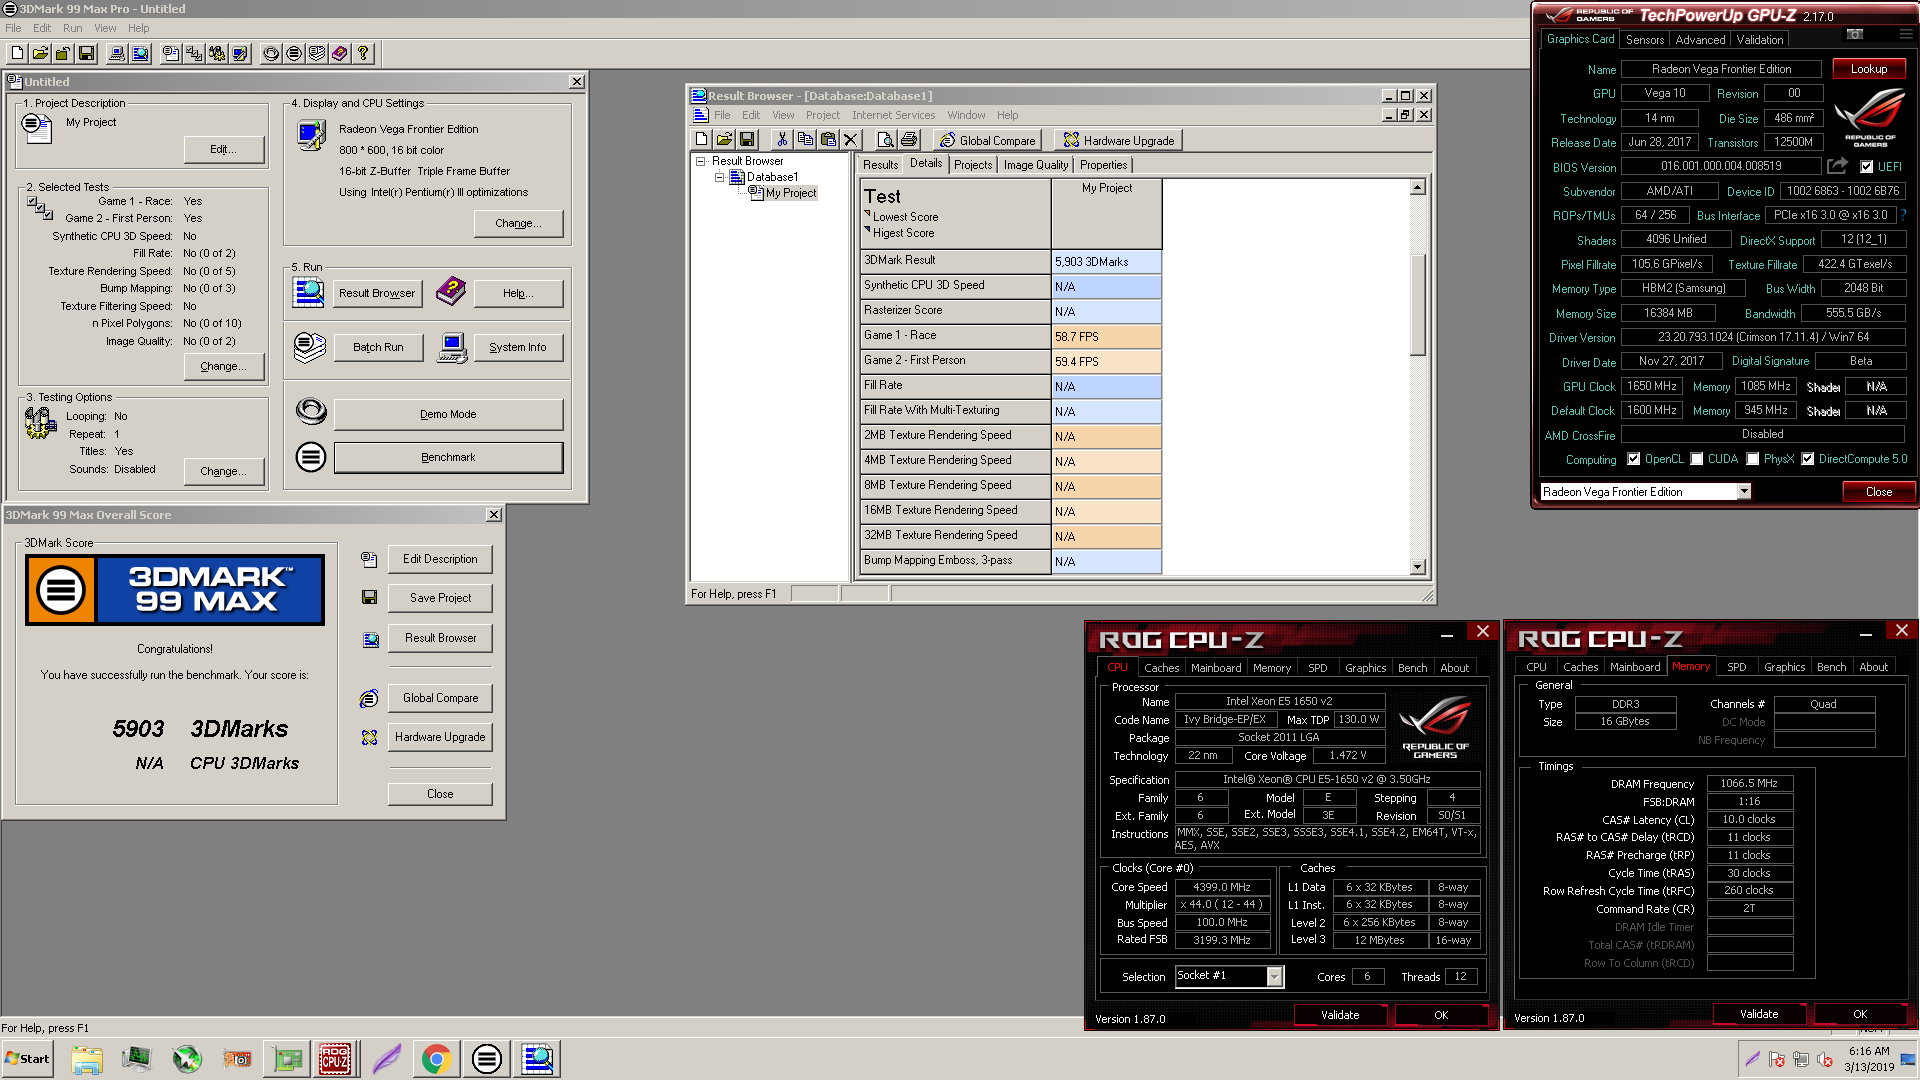Click the Demo Mode button

coord(448,414)
